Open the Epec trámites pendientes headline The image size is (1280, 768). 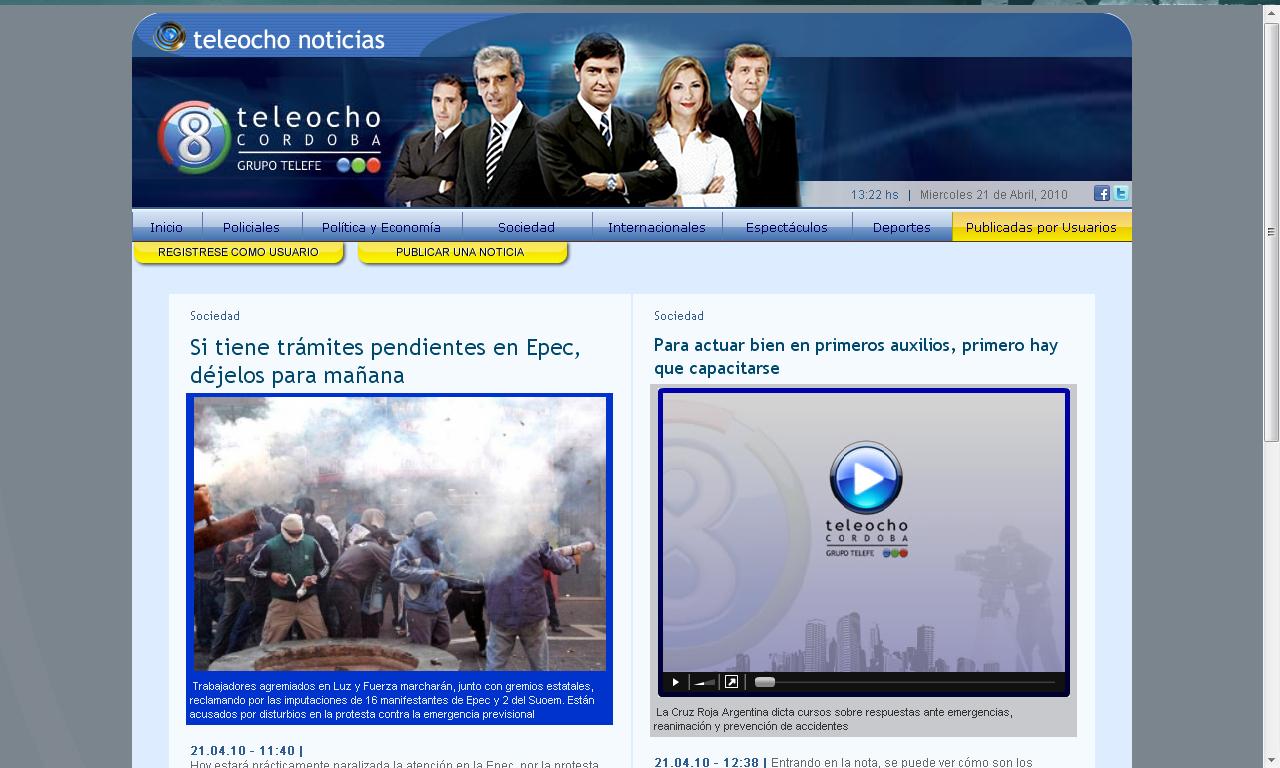tap(385, 361)
